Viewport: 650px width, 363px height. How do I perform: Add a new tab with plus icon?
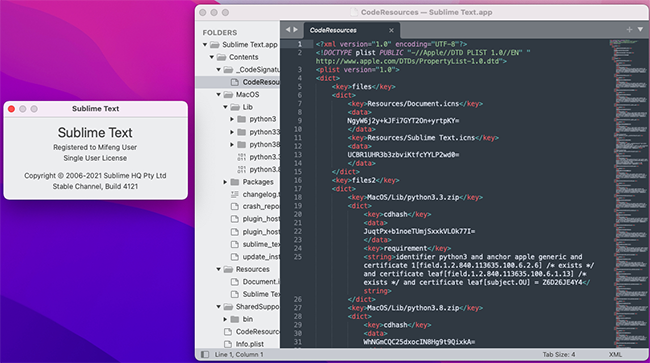pyautogui.click(x=629, y=29)
